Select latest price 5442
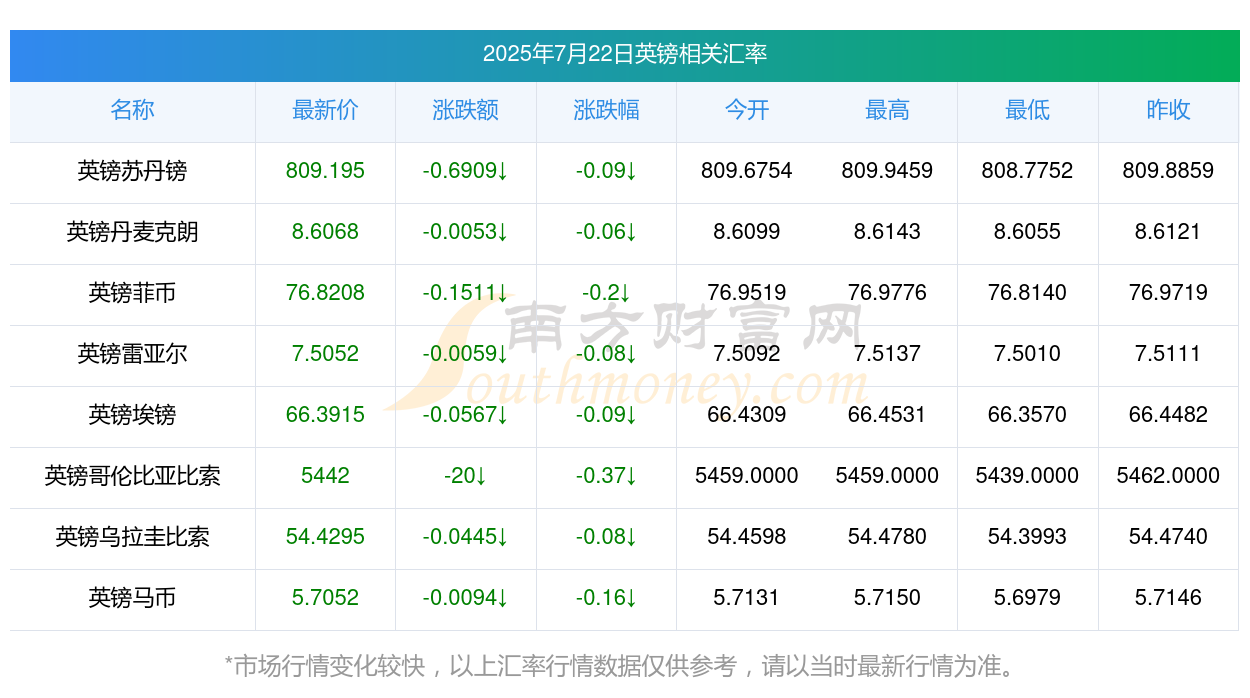 pos(325,476)
